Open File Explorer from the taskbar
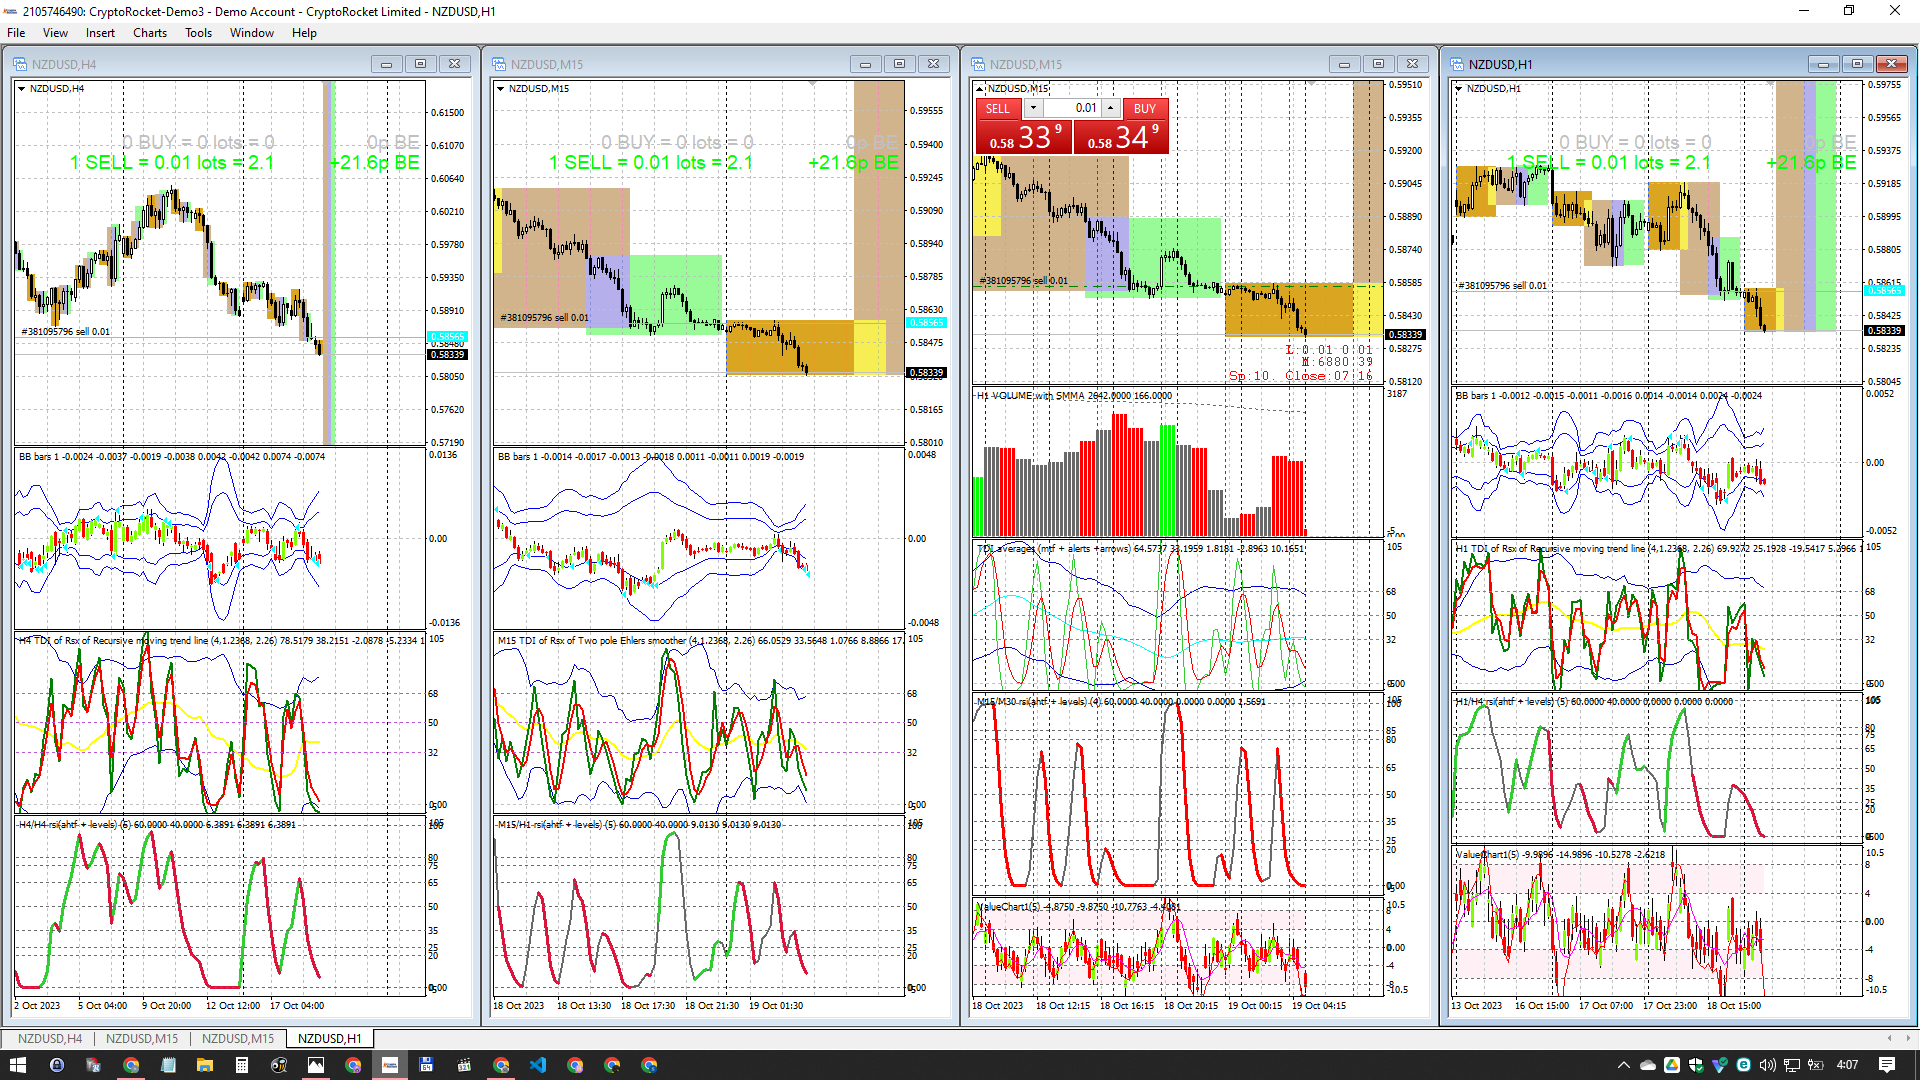Screen dimensions: 1920x1080 click(x=204, y=1065)
